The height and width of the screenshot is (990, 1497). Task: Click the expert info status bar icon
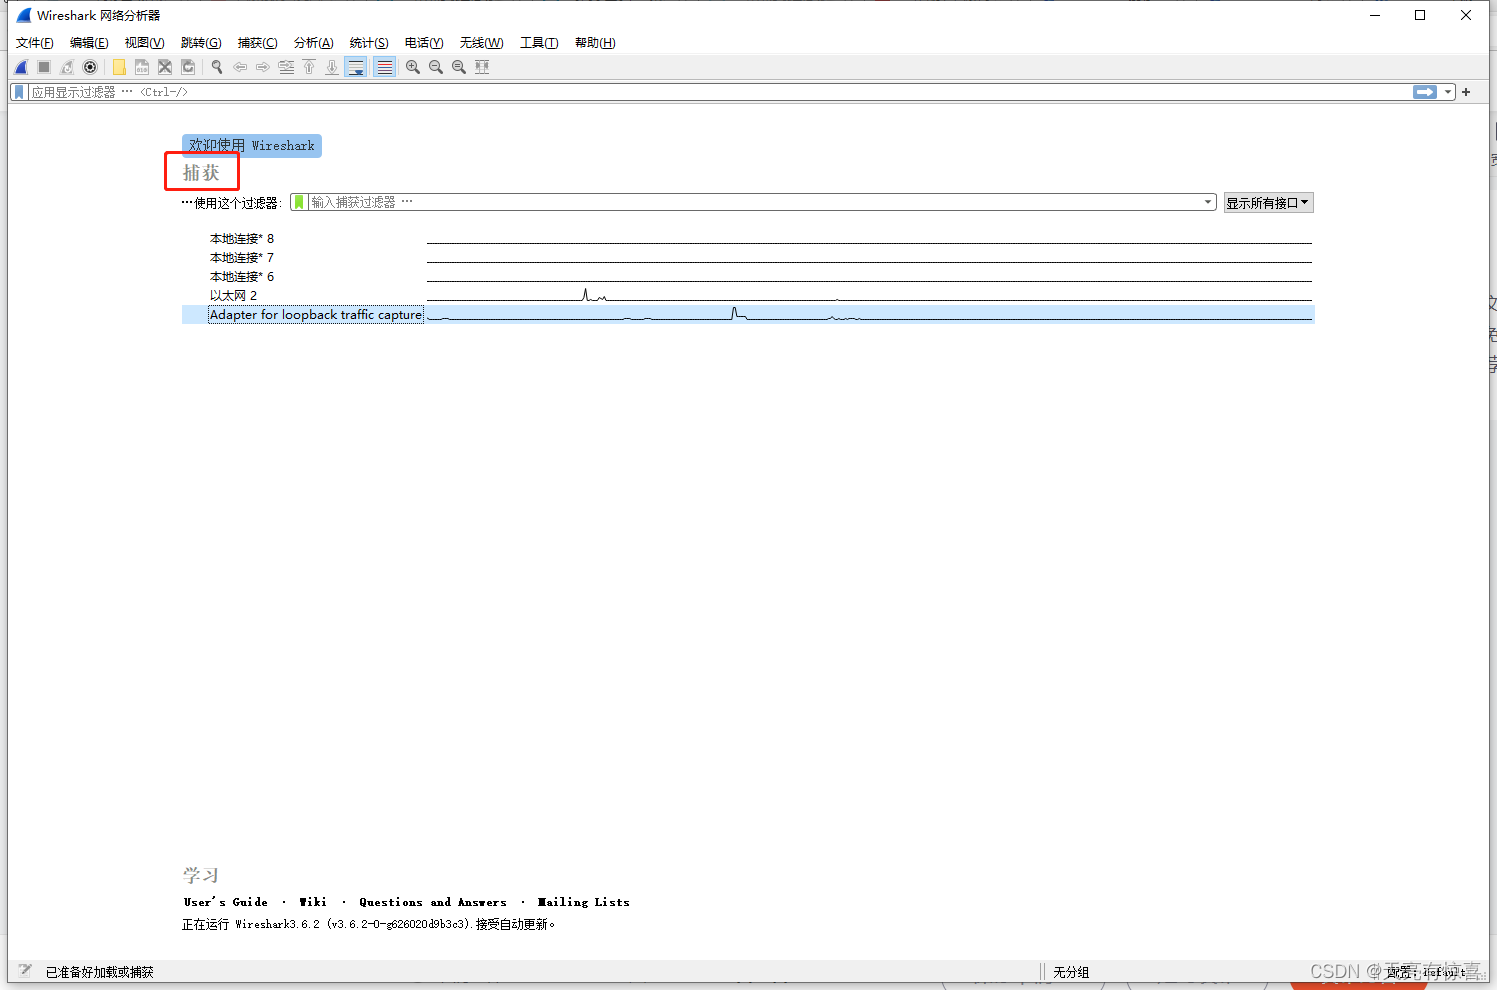click(x=25, y=971)
